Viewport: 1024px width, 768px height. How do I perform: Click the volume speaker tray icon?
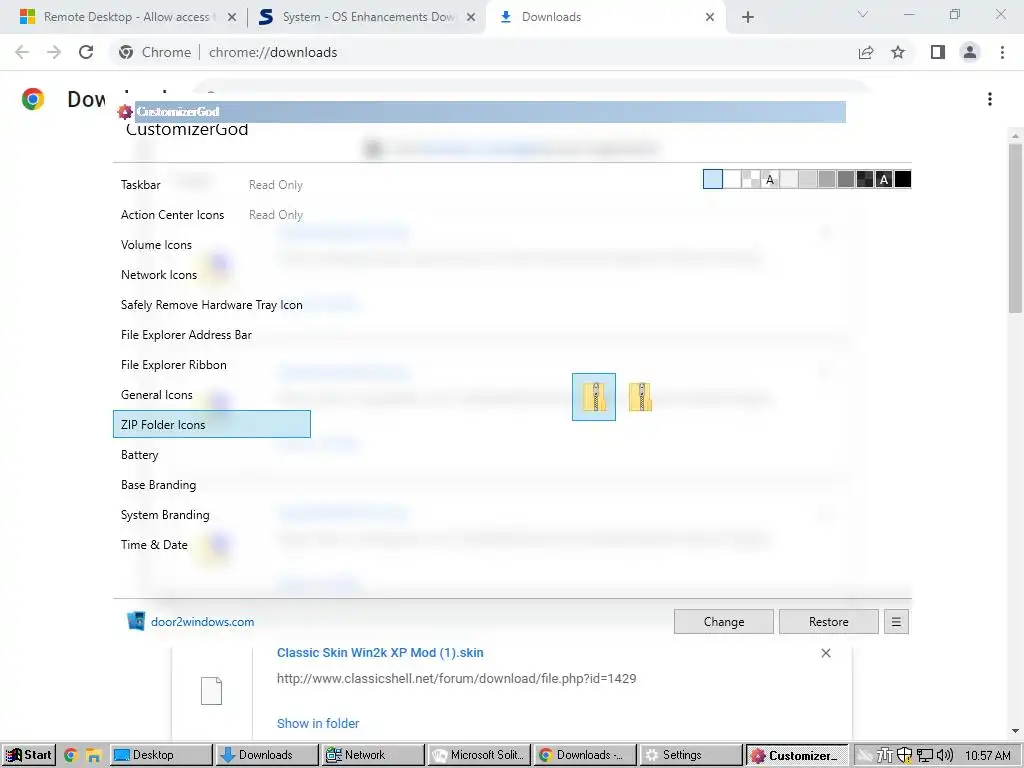pos(945,755)
